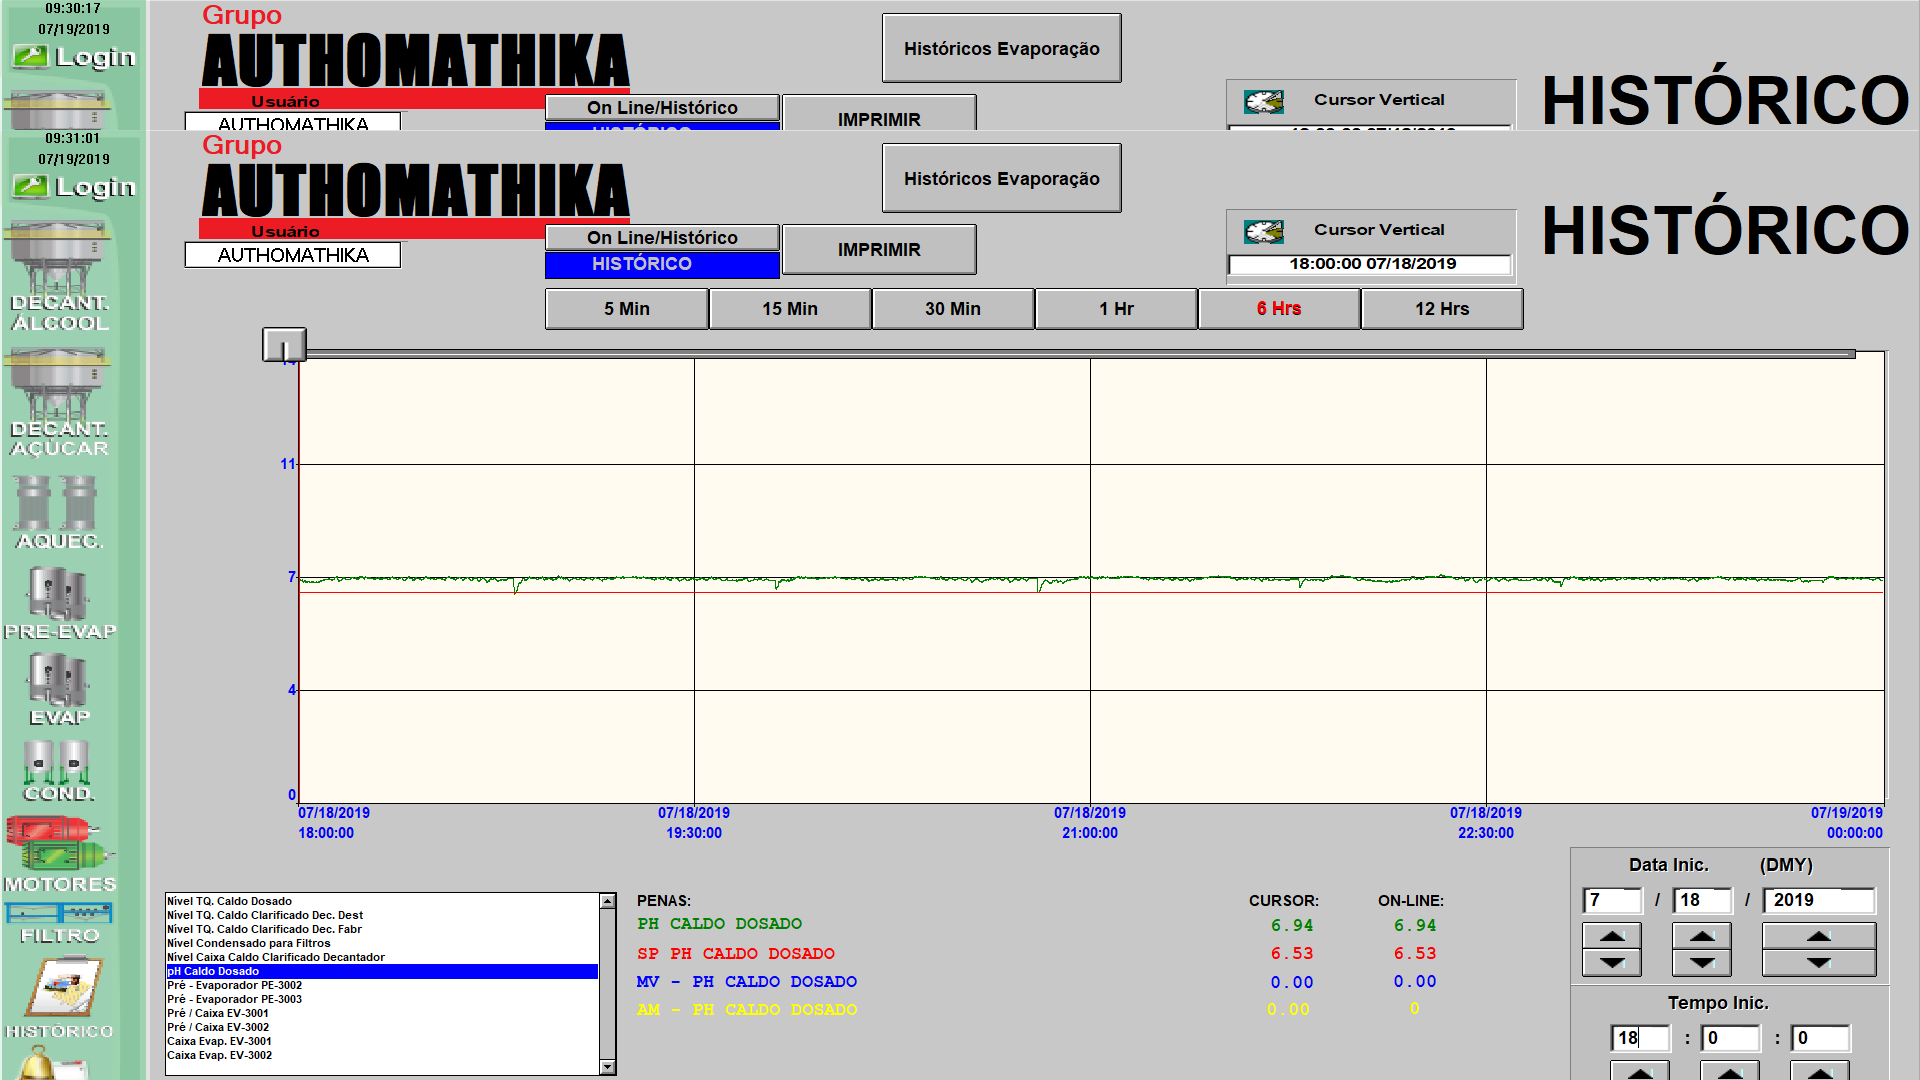The width and height of the screenshot is (1920, 1080).
Task: Open the Decant. Alcool tank screen
Action: click(59, 276)
